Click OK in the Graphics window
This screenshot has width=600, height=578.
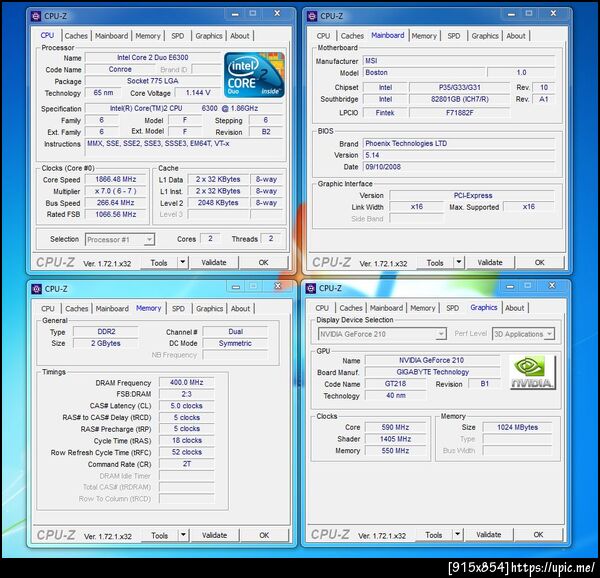538,534
